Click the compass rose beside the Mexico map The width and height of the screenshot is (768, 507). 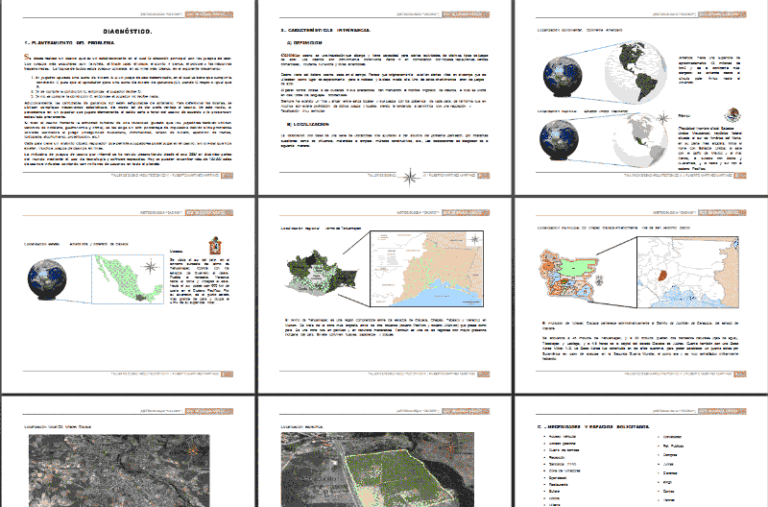(150, 267)
